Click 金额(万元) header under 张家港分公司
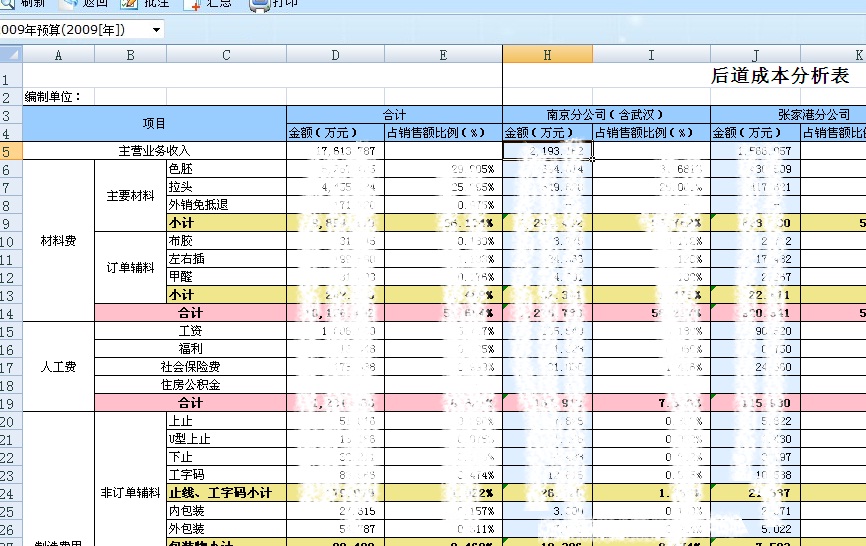This screenshot has width=866, height=546. pyautogui.click(x=756, y=132)
